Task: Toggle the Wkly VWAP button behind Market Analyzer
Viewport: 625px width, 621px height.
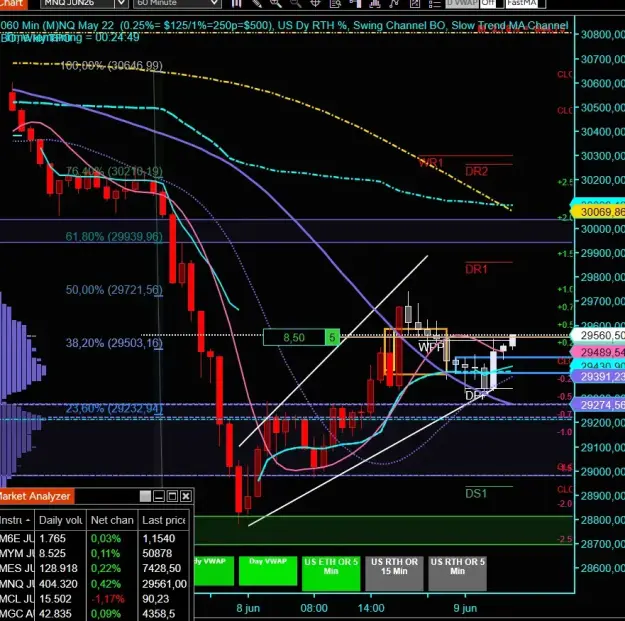Action: pos(214,570)
